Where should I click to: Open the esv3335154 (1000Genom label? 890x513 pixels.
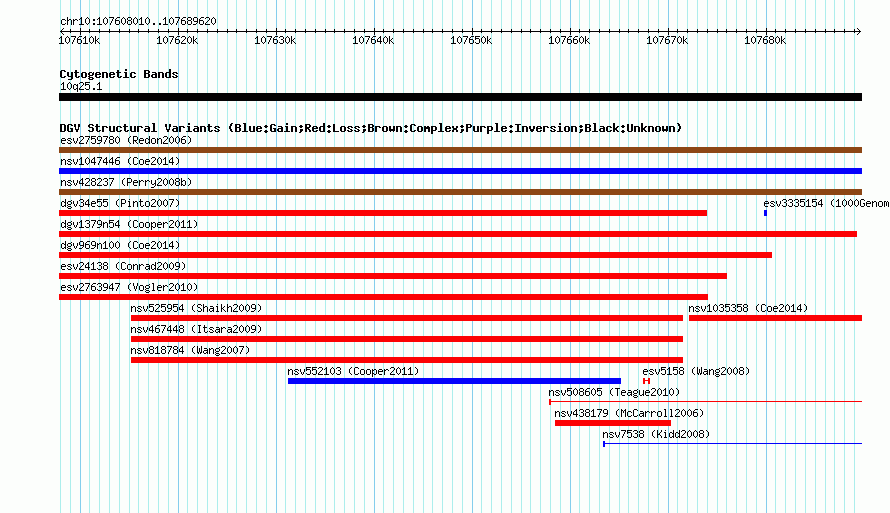tap(826, 203)
